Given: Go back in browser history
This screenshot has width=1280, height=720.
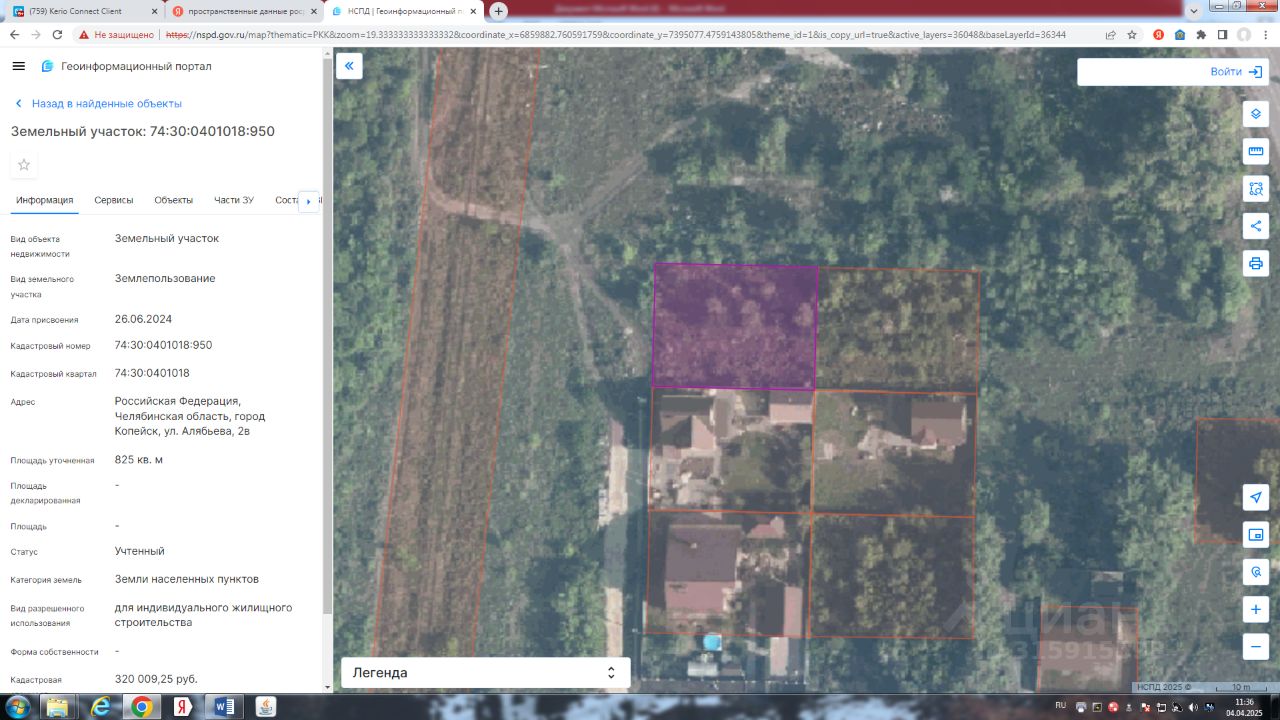Looking at the screenshot, I should tap(14, 34).
